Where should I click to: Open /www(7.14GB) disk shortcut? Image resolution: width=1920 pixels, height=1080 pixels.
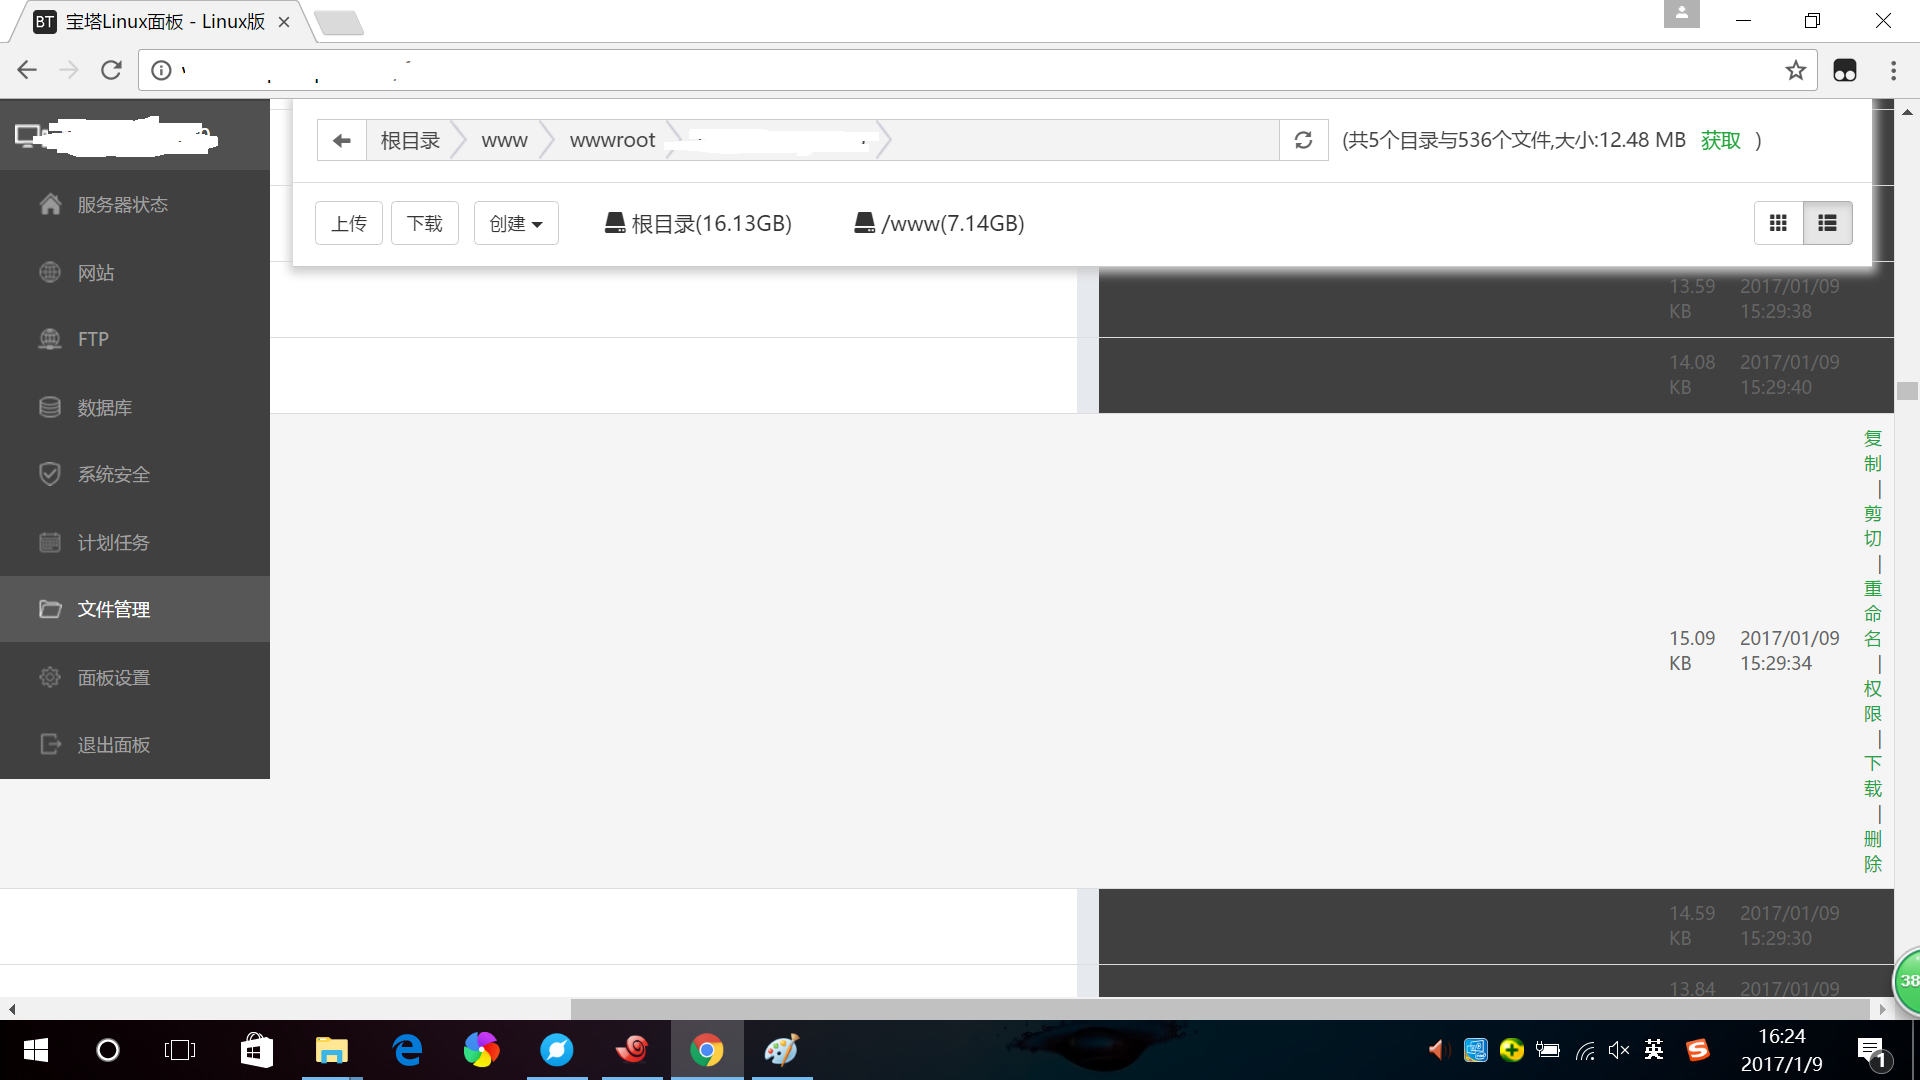point(939,223)
